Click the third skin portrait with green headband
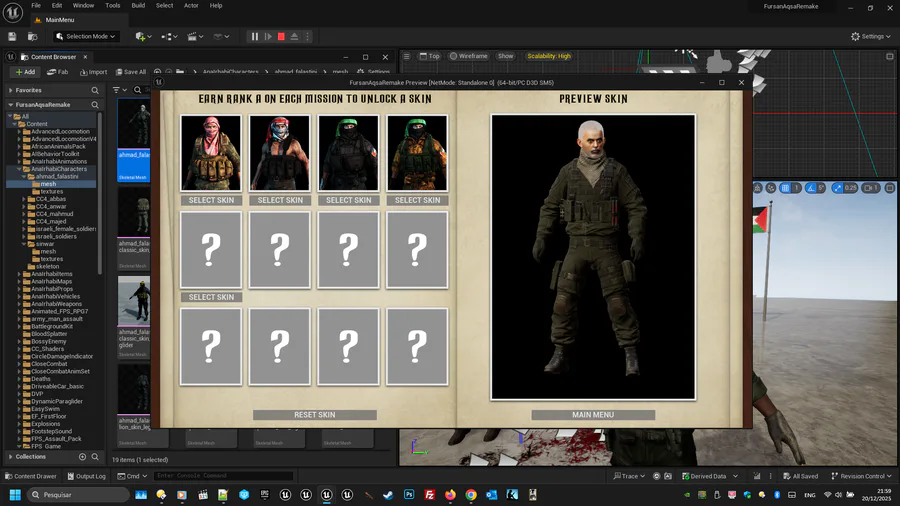This screenshot has width=900, height=506. [x=348, y=153]
